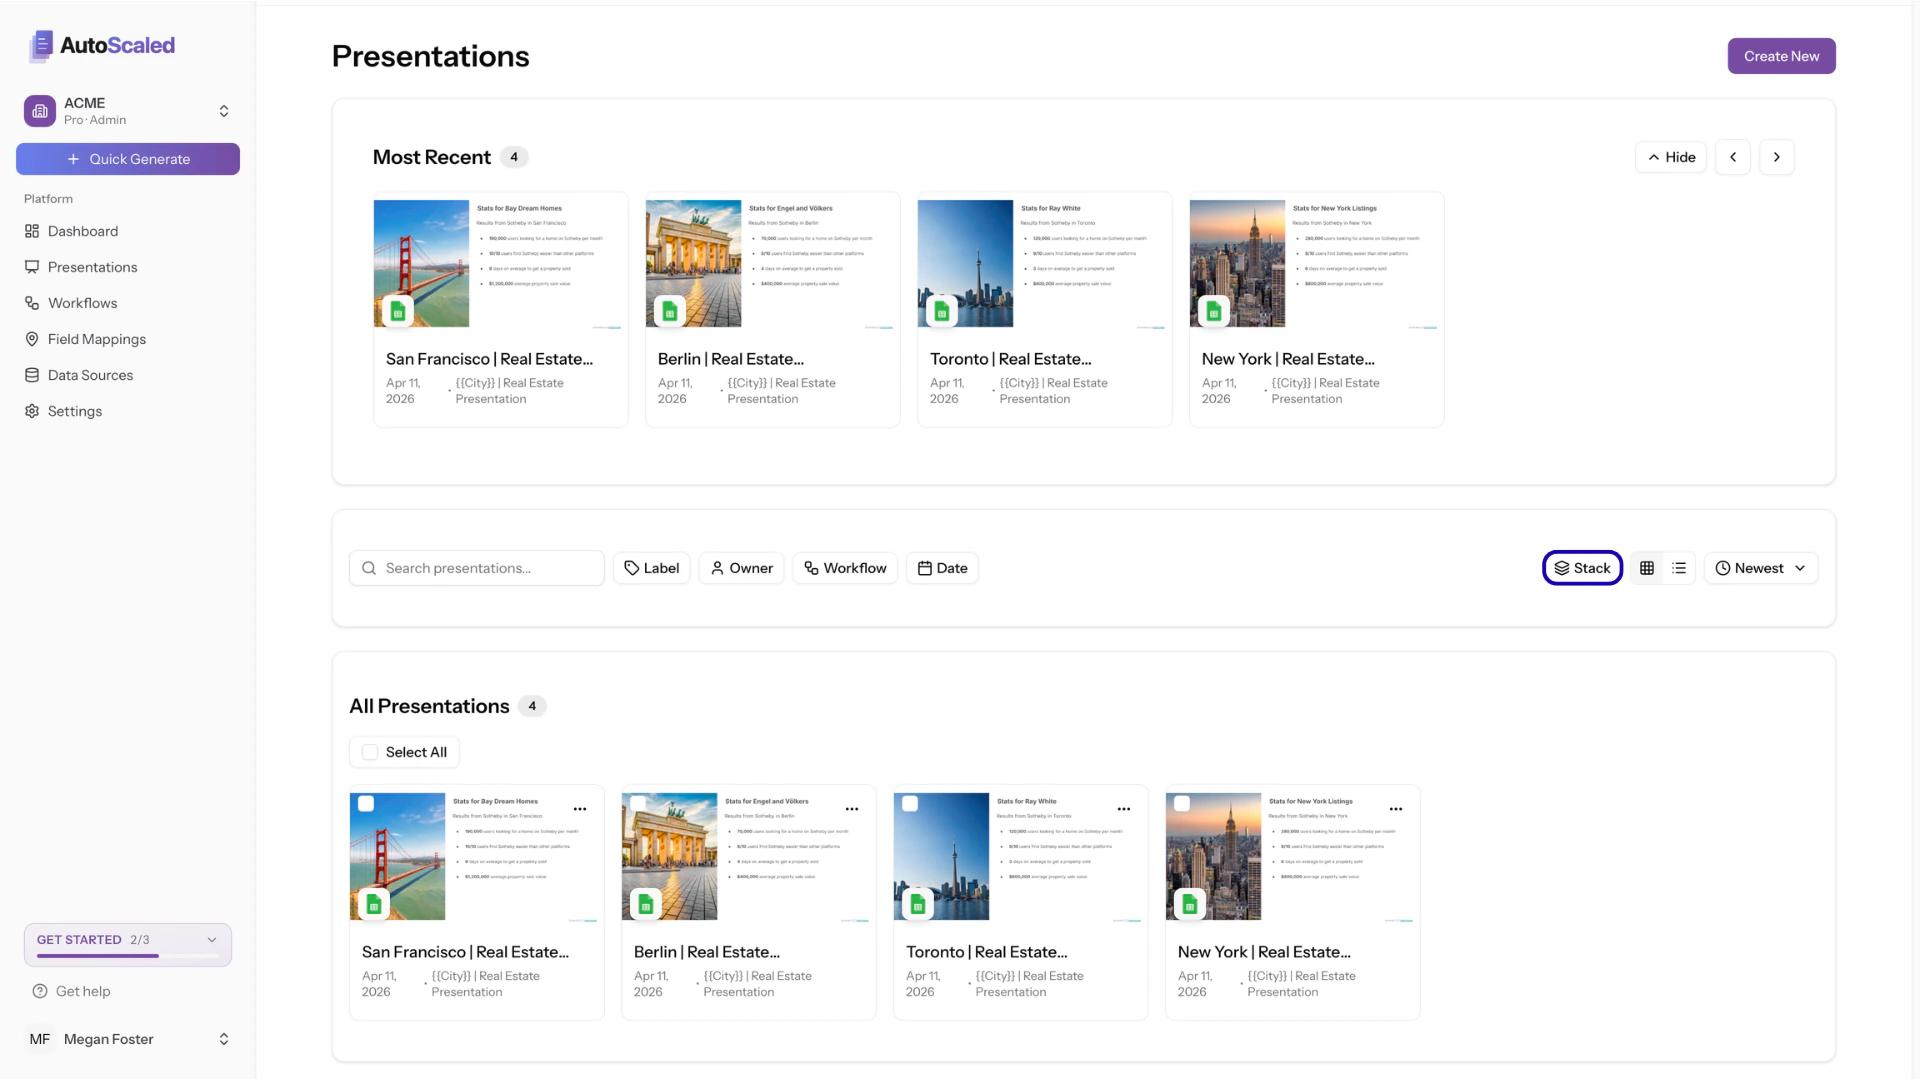
Task: Collapse the Get Started panel
Action: (211, 940)
